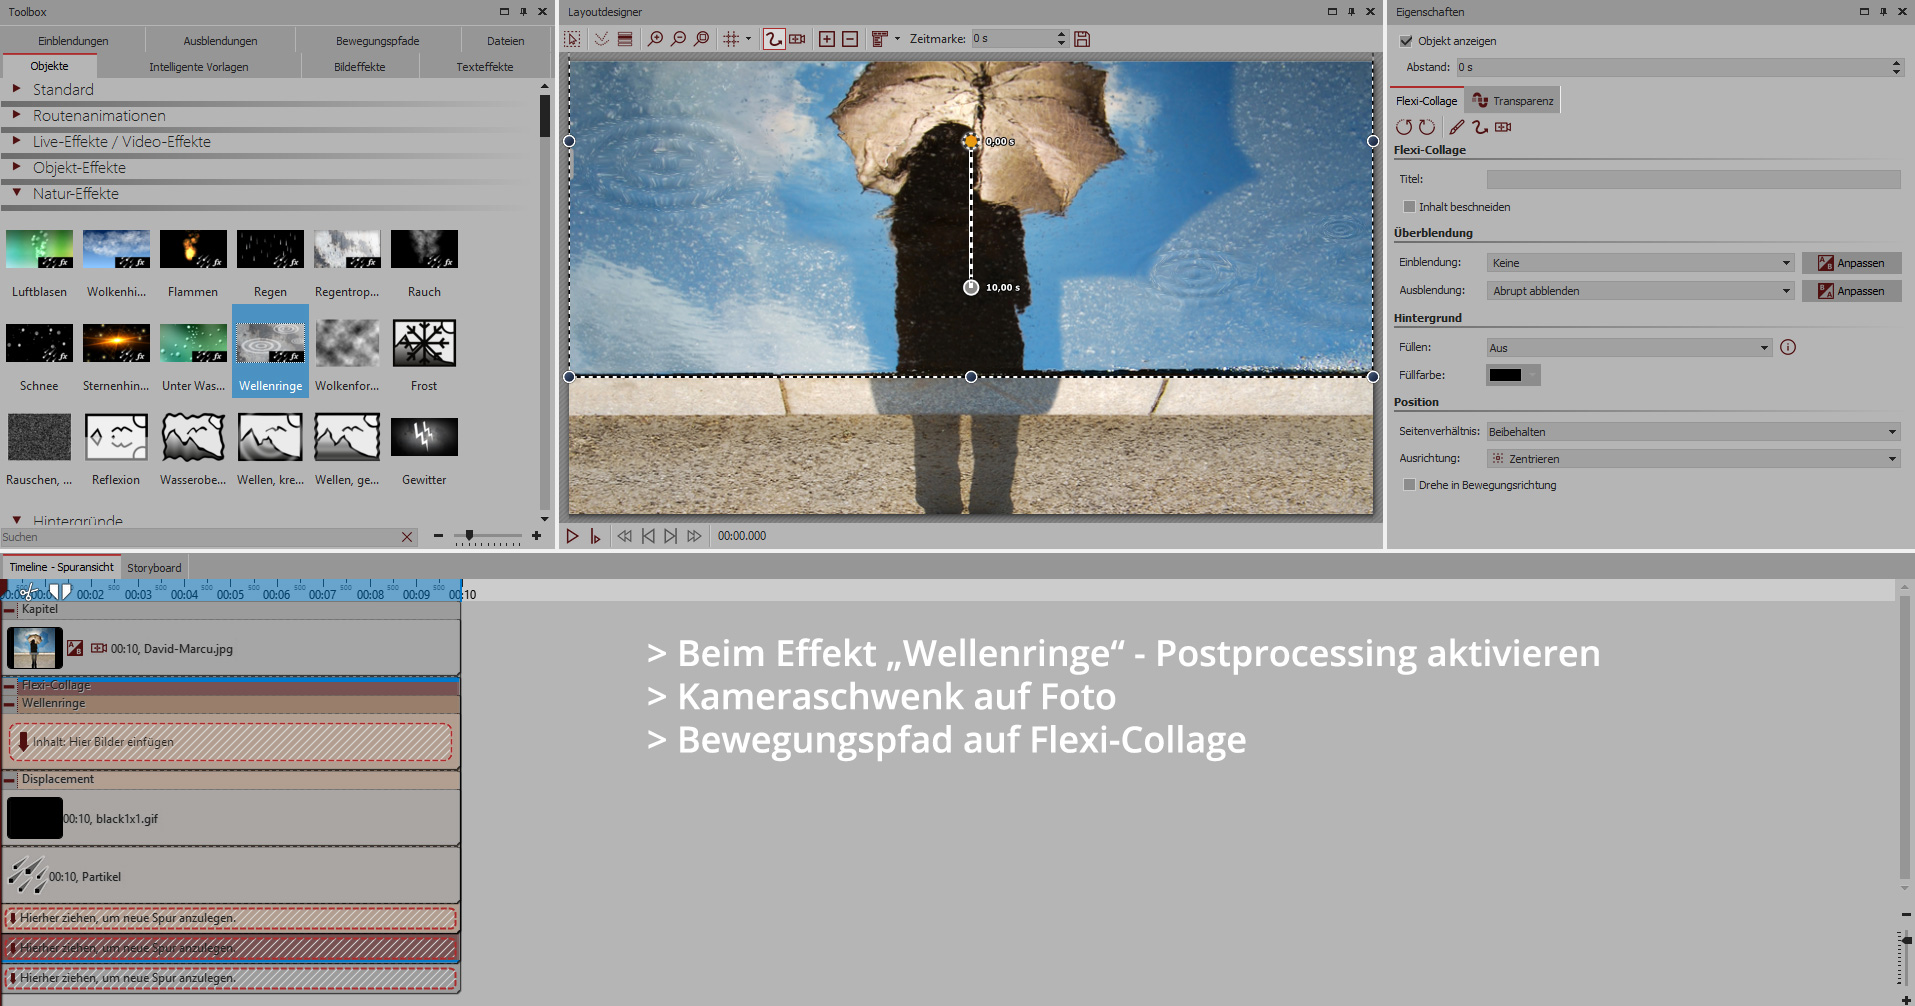The image size is (1915, 1006).
Task: Click rotate counter-clockwise icon in Eigenschaften
Action: point(1404,127)
